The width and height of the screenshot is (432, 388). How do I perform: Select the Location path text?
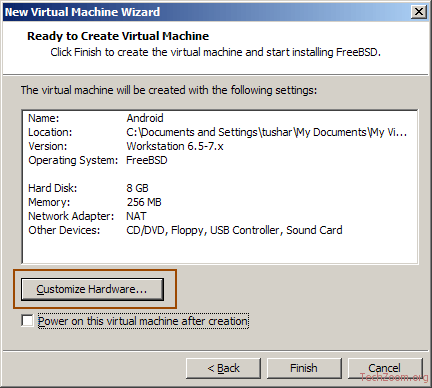point(266,132)
